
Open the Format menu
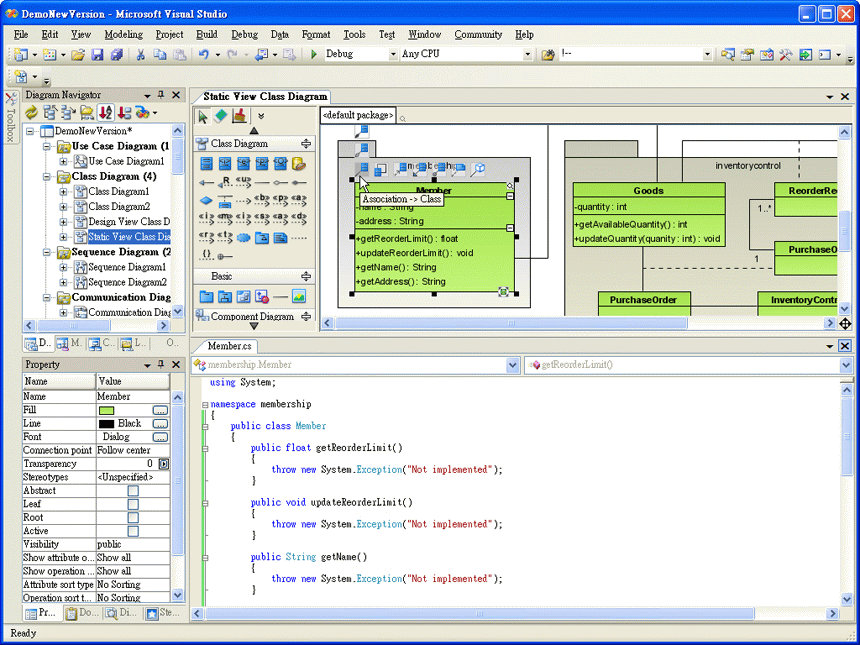[316, 35]
